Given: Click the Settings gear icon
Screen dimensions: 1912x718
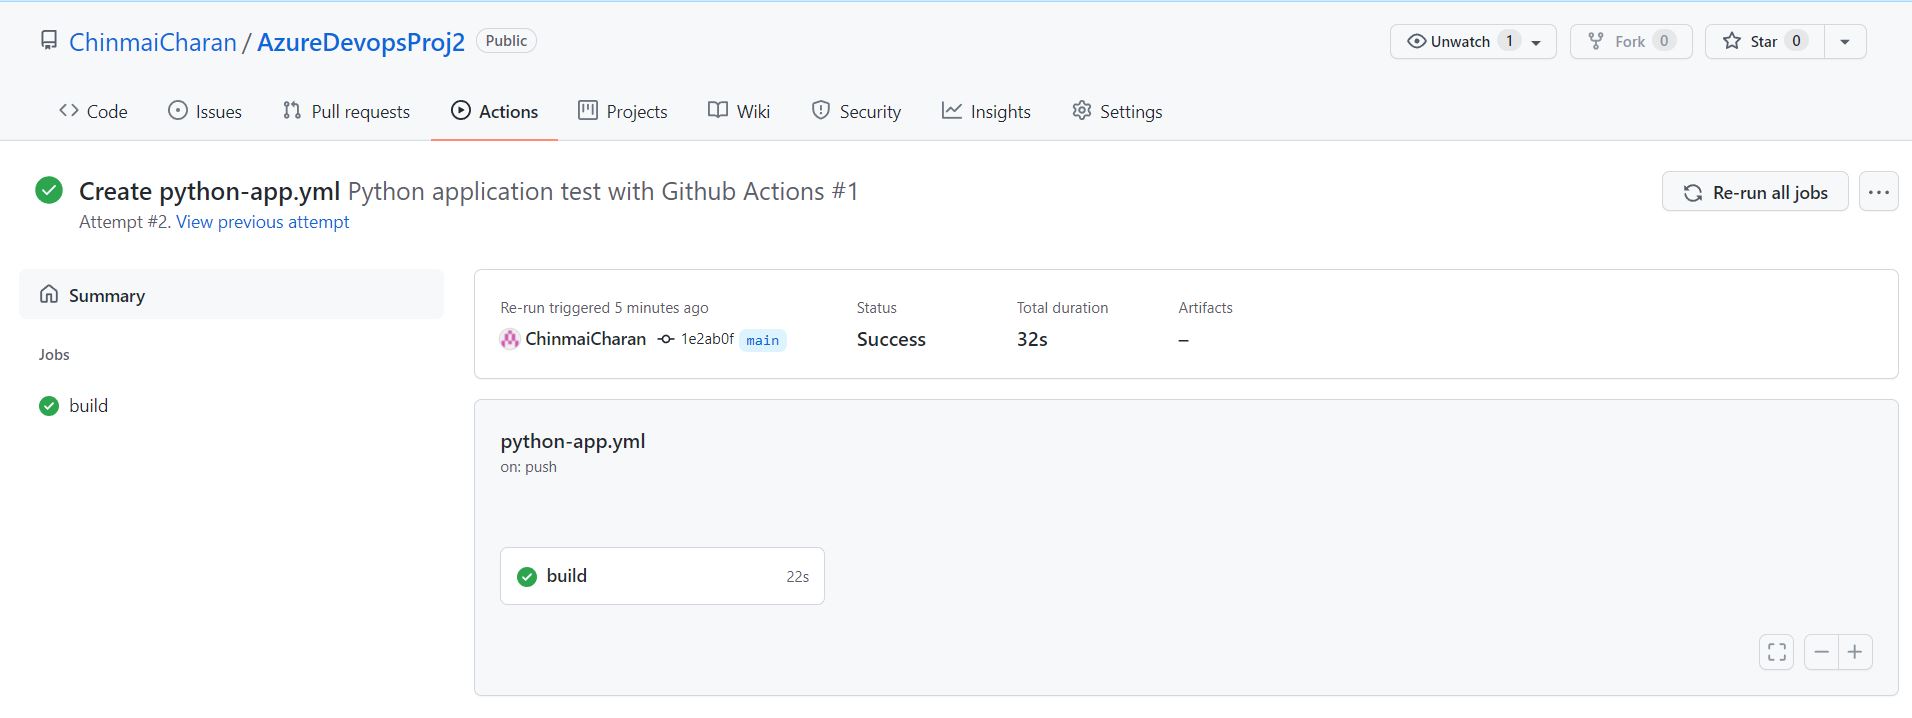Looking at the screenshot, I should (1082, 110).
